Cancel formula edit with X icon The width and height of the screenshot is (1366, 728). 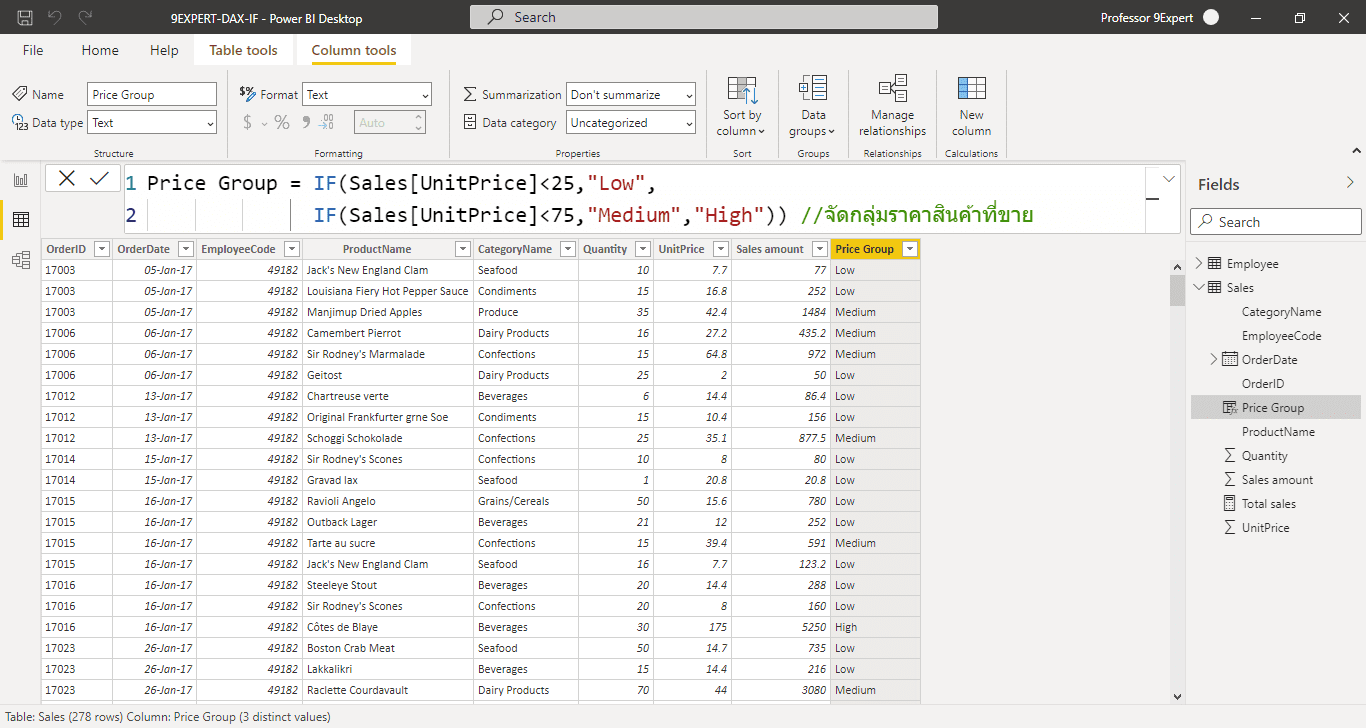(x=67, y=179)
